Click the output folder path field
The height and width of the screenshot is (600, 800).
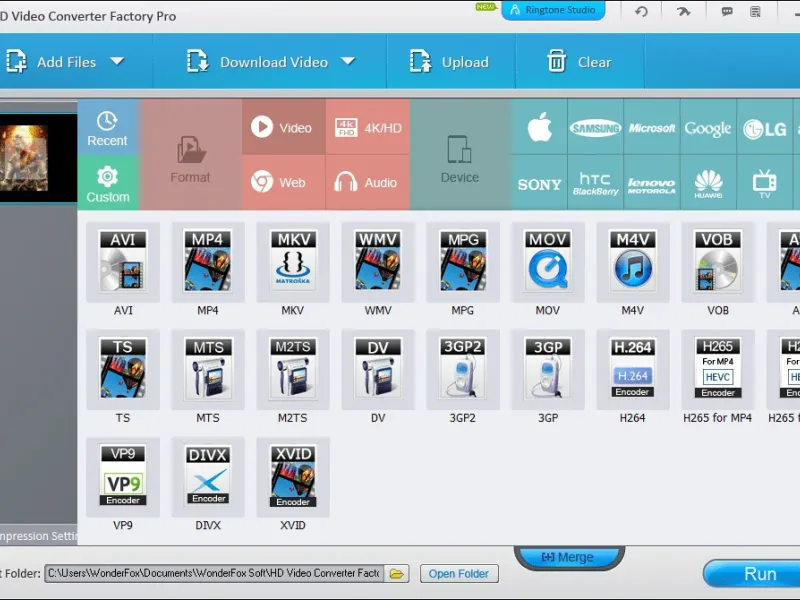214,573
